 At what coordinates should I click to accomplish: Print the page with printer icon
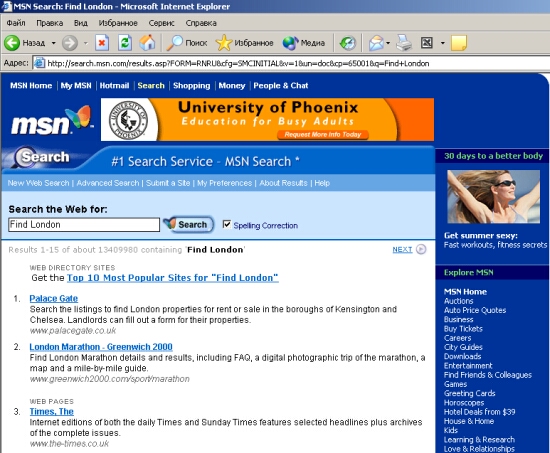click(x=404, y=43)
